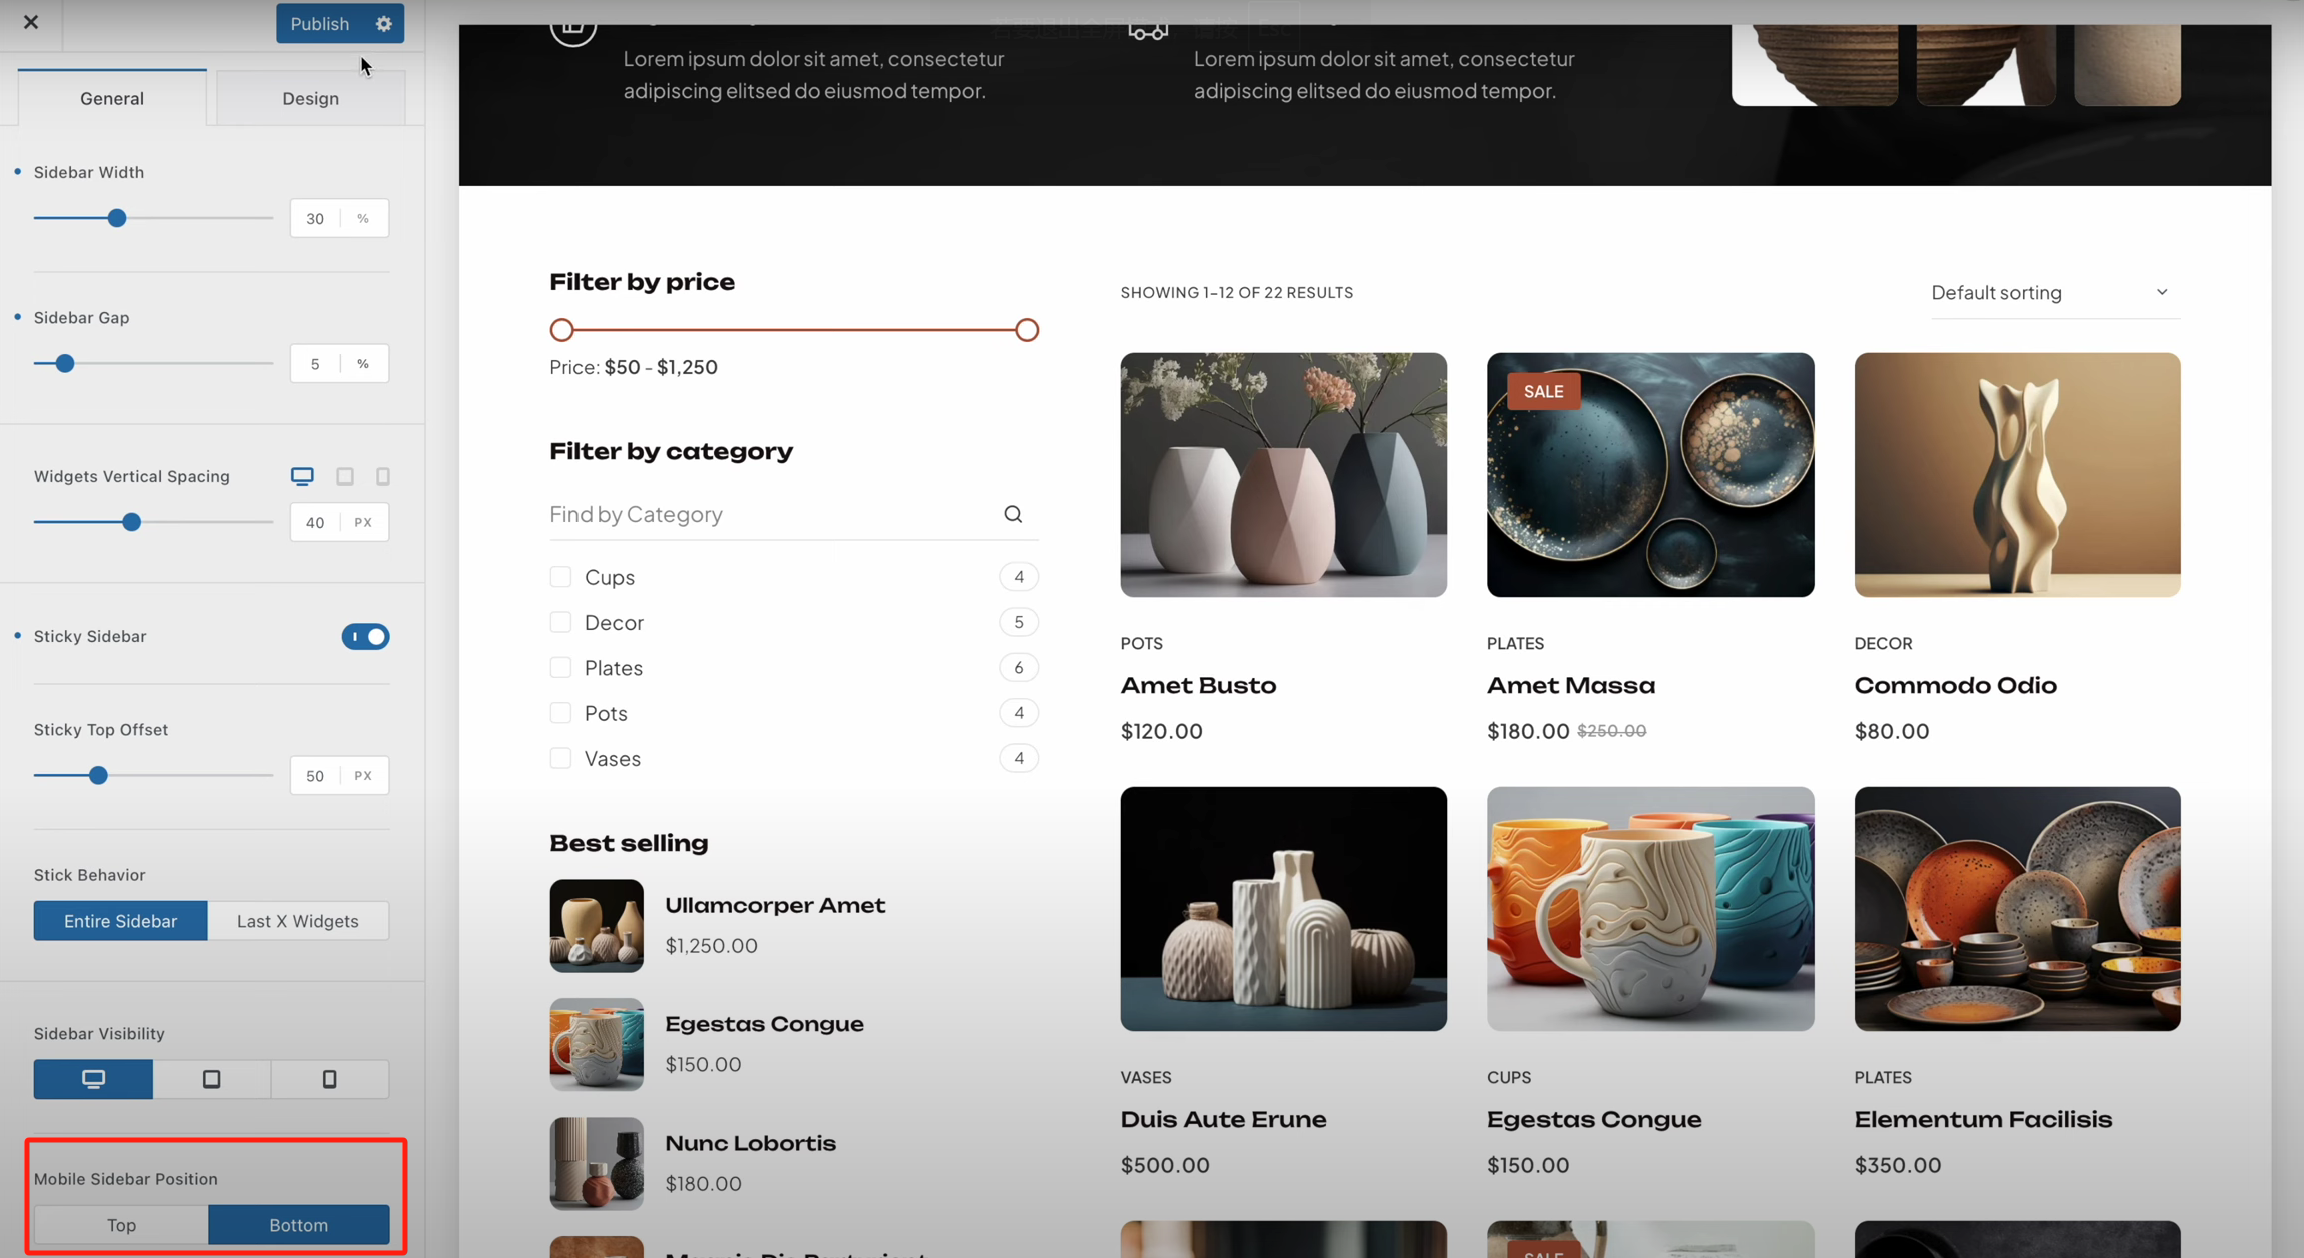This screenshot has height=1258, width=2304.
Task: Click the category search magnifier icon
Action: (x=1013, y=514)
